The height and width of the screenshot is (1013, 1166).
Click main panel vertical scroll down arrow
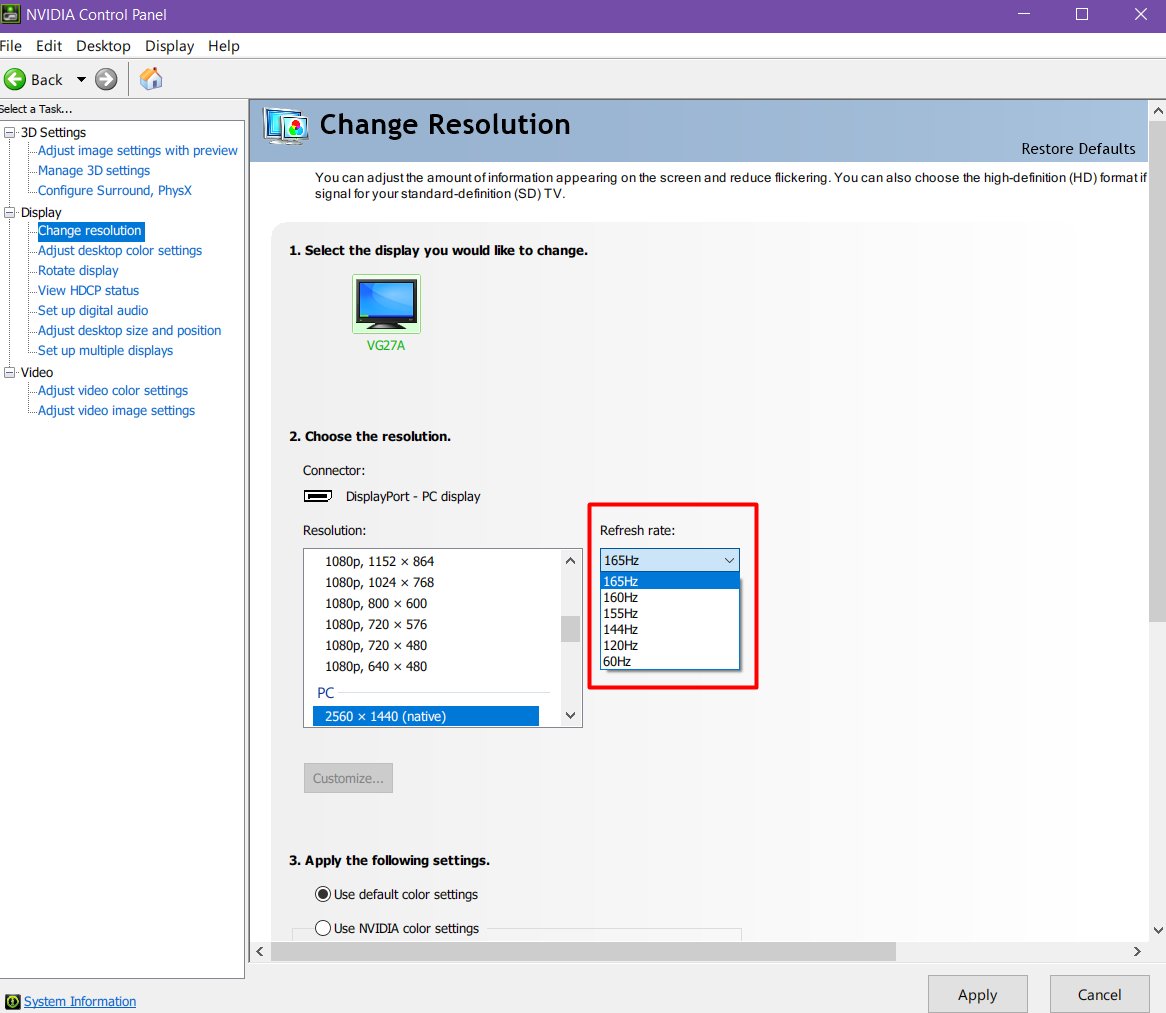1158,930
